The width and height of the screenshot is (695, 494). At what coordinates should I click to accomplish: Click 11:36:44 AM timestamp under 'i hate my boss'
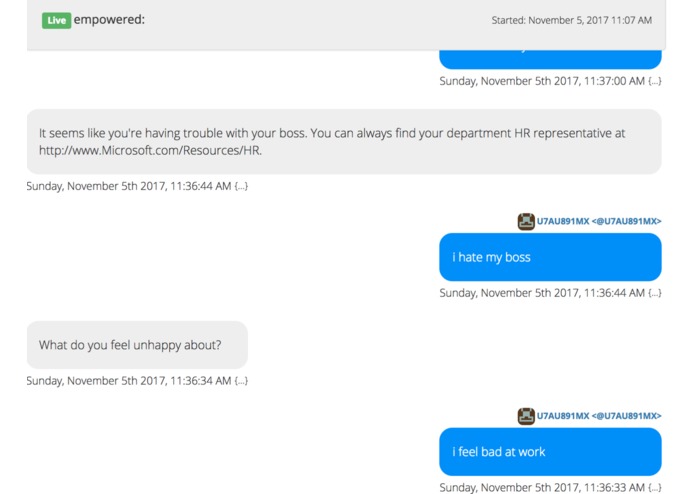pos(542,293)
